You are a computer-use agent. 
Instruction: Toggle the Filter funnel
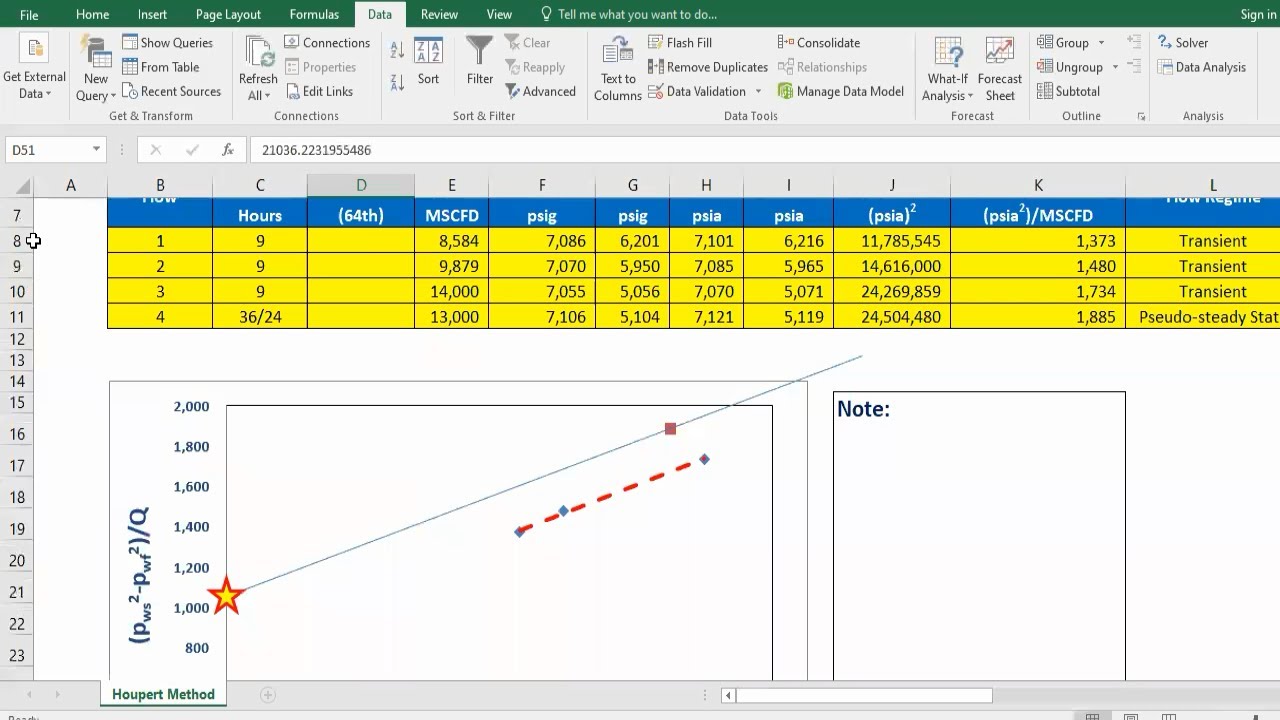480,63
